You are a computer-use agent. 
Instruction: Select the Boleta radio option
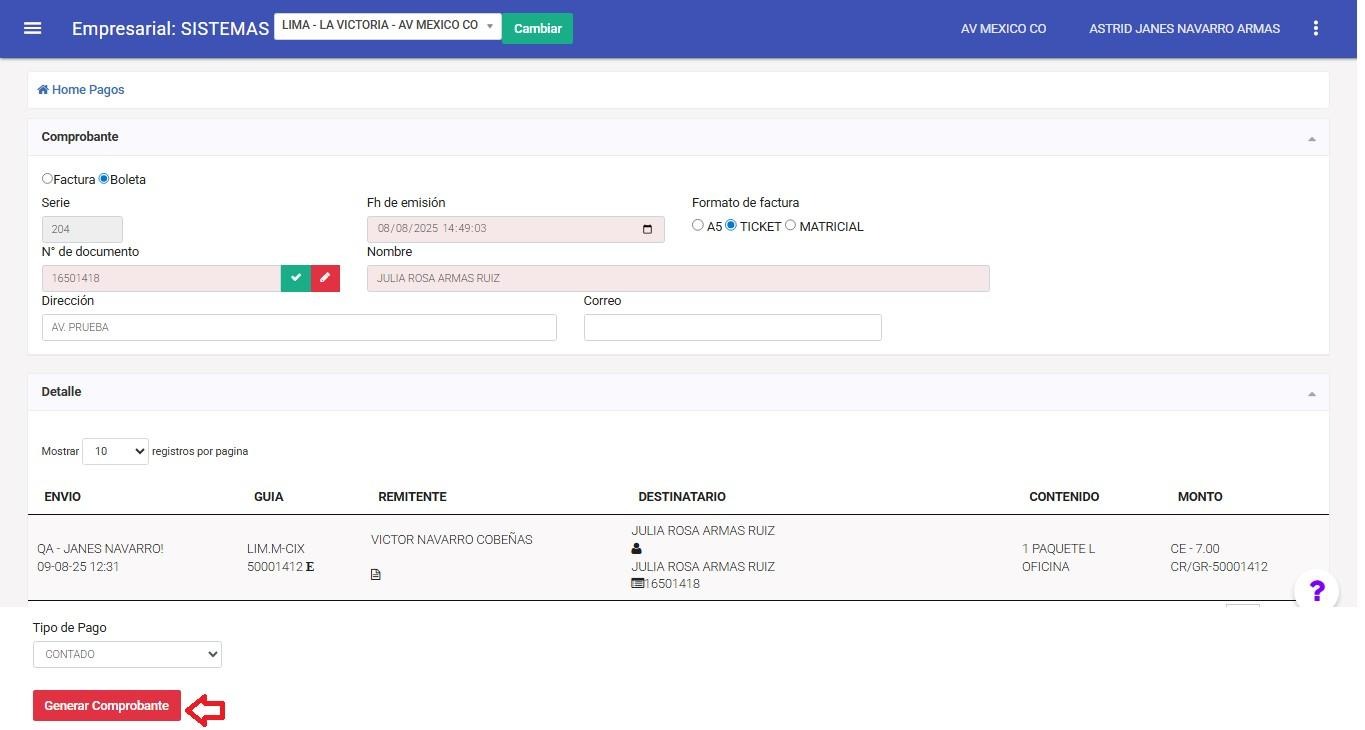click(x=104, y=179)
